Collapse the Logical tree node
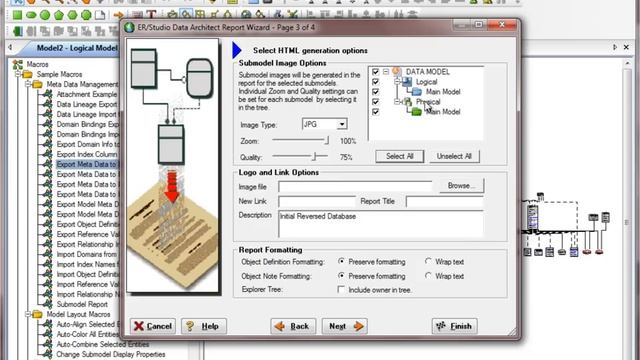The image size is (640, 360). coord(396,82)
